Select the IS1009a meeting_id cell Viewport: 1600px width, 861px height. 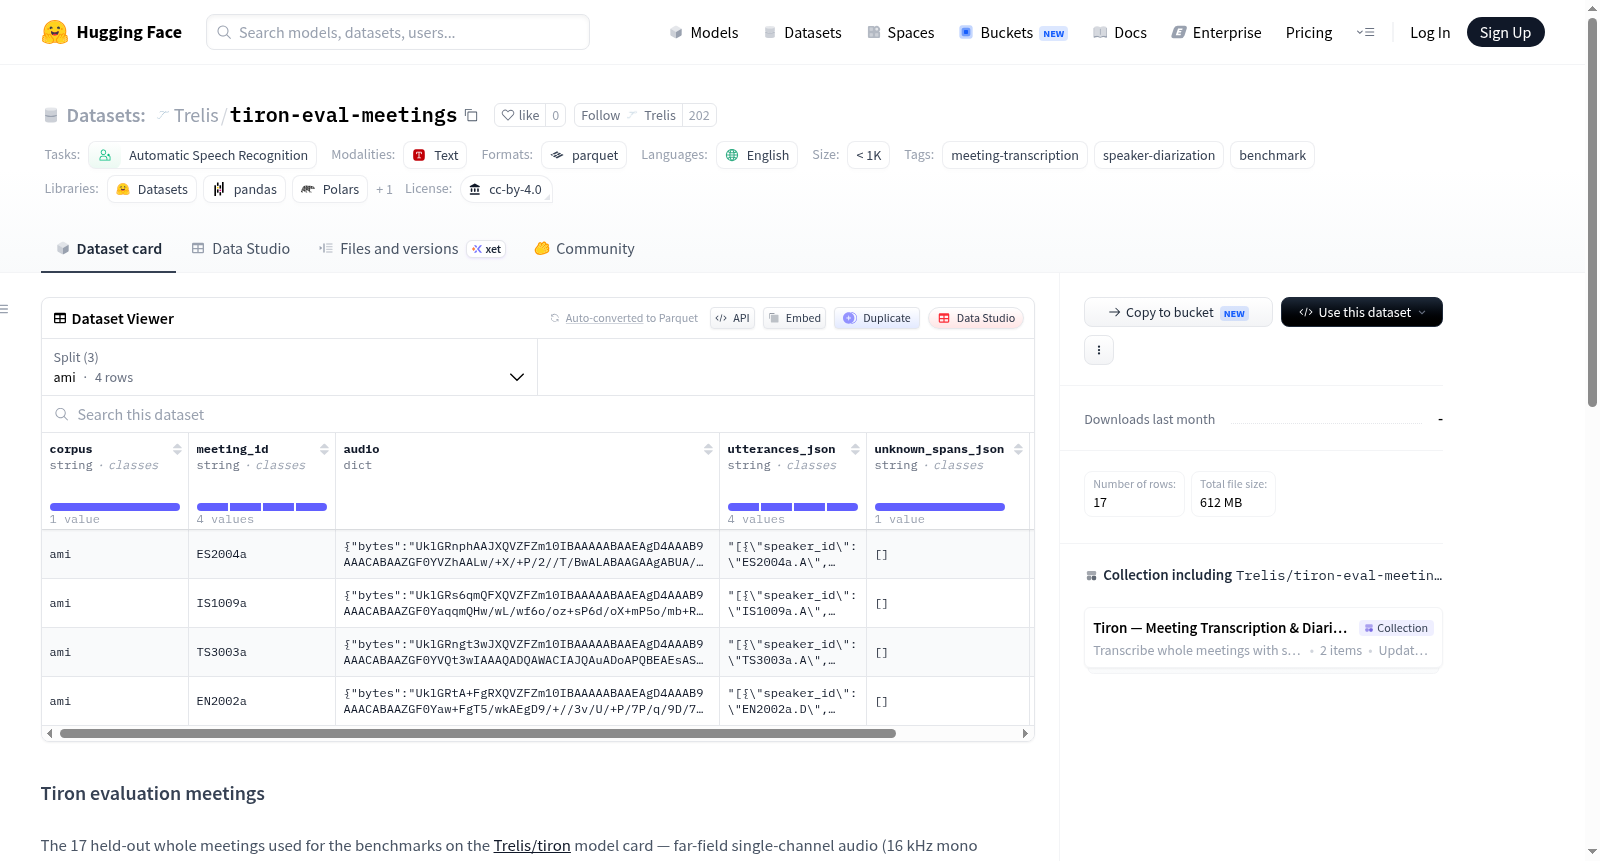click(262, 603)
